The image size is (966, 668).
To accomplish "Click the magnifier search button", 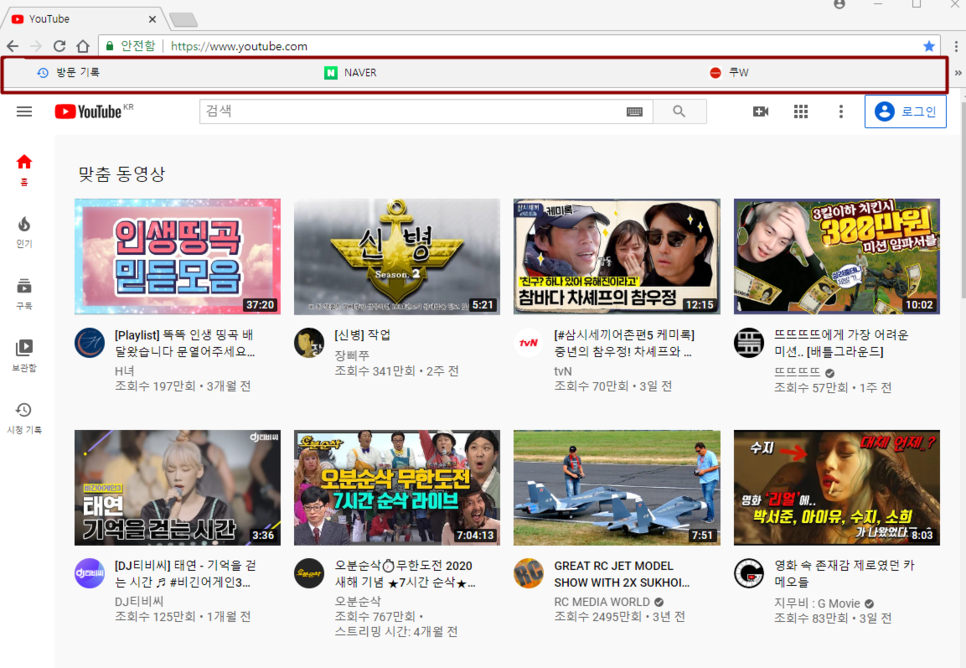I will tap(679, 112).
